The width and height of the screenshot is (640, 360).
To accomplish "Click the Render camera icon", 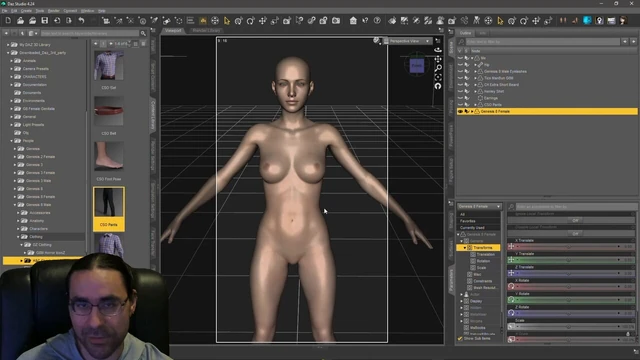I will pyautogui.click(x=336, y=20).
